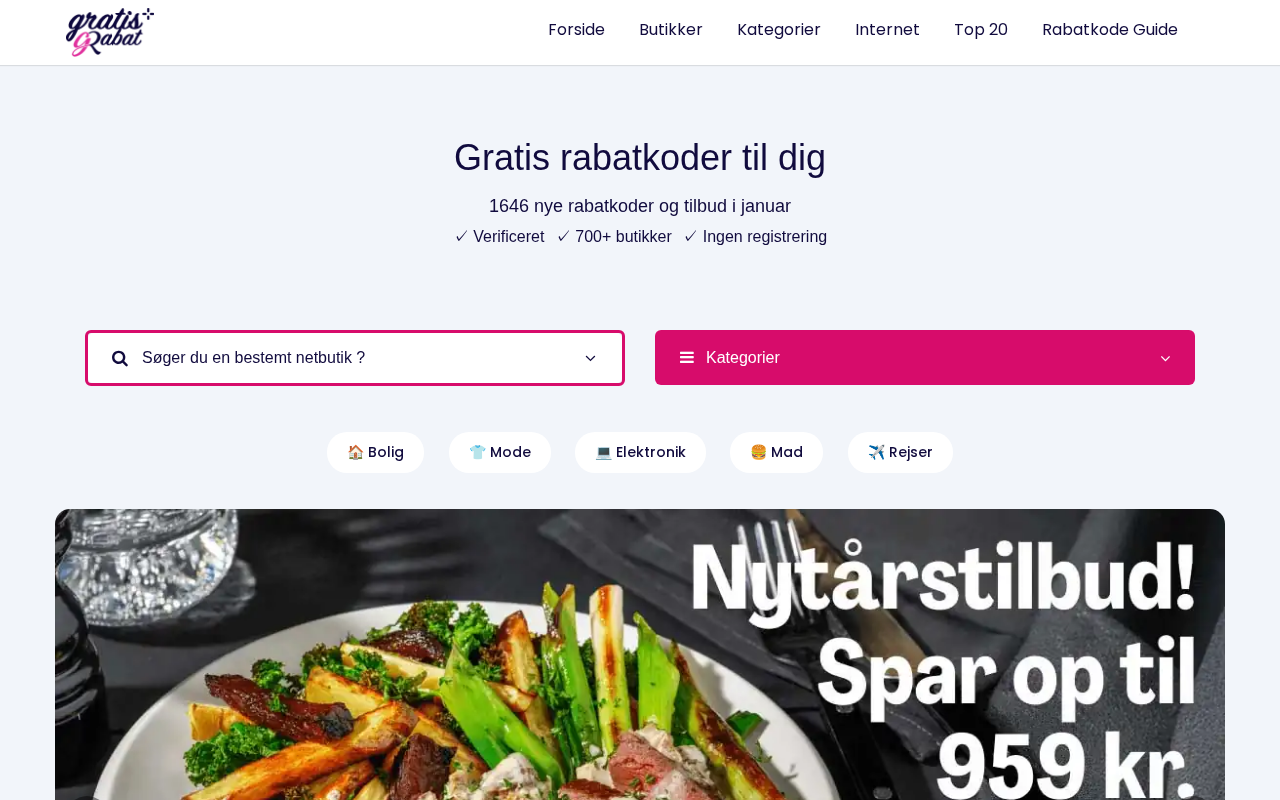Go to Forside in navigation
Viewport: 1280px width, 800px height.
click(x=576, y=30)
